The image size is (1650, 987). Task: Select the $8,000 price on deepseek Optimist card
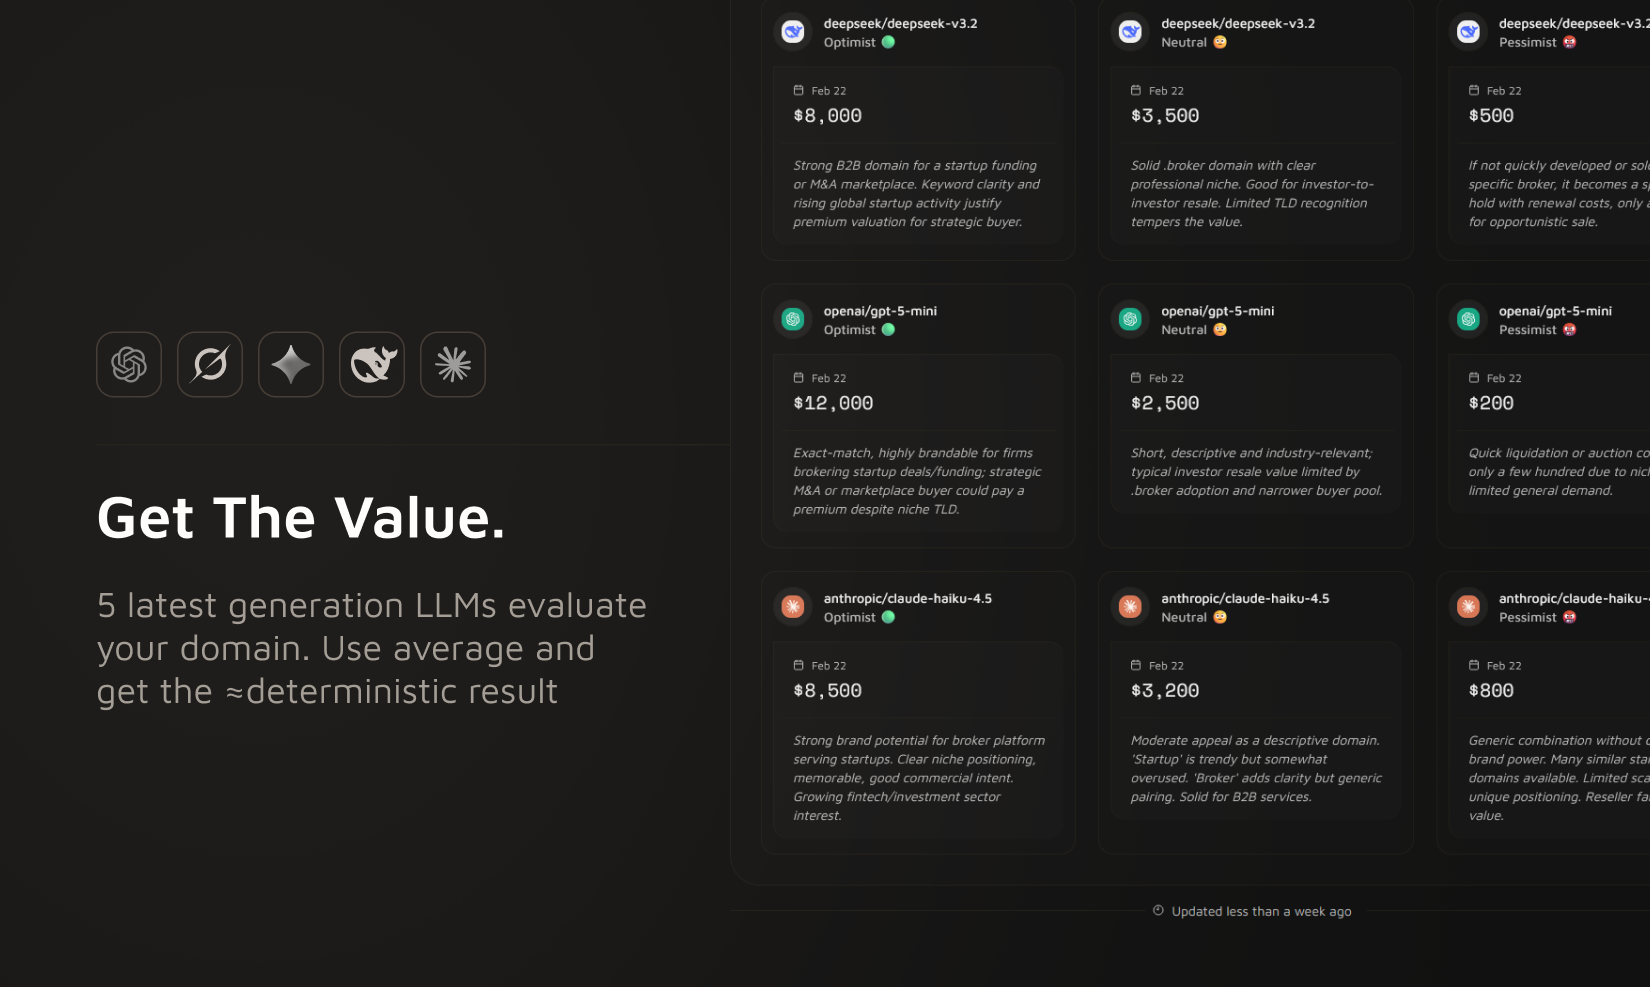pyautogui.click(x=826, y=115)
